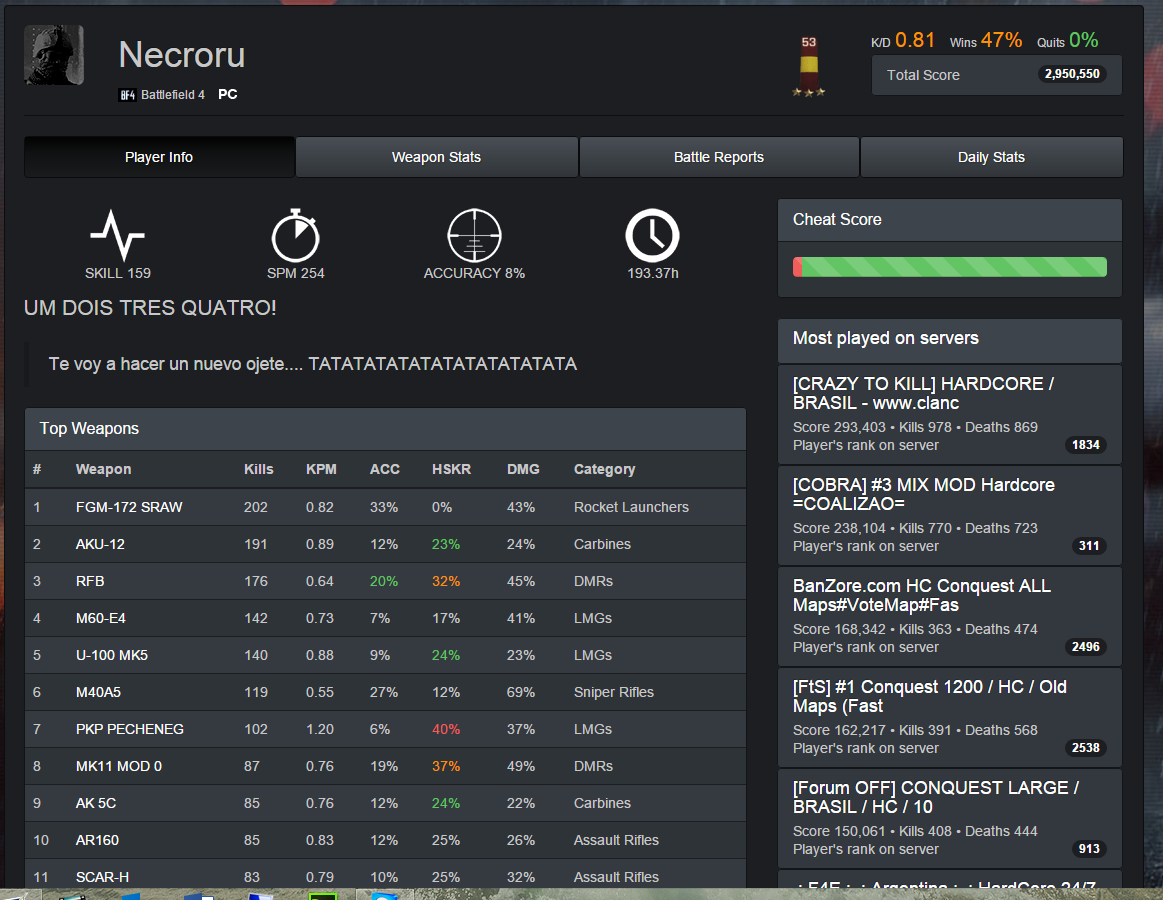The width and height of the screenshot is (1163, 900).
Task: Sort by the ACC column header
Action: point(385,469)
